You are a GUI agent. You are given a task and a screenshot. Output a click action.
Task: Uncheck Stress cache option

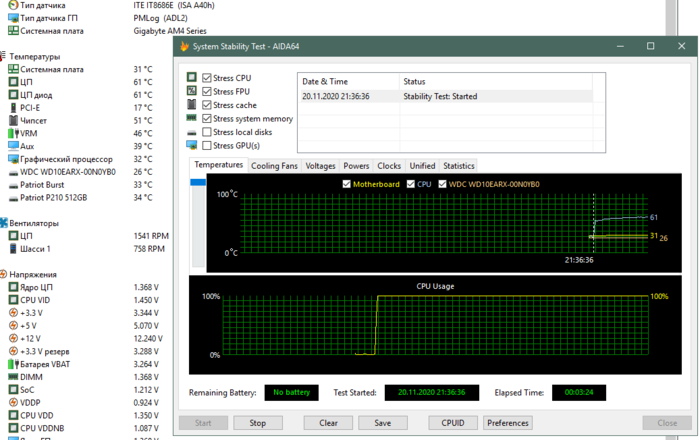coord(207,105)
